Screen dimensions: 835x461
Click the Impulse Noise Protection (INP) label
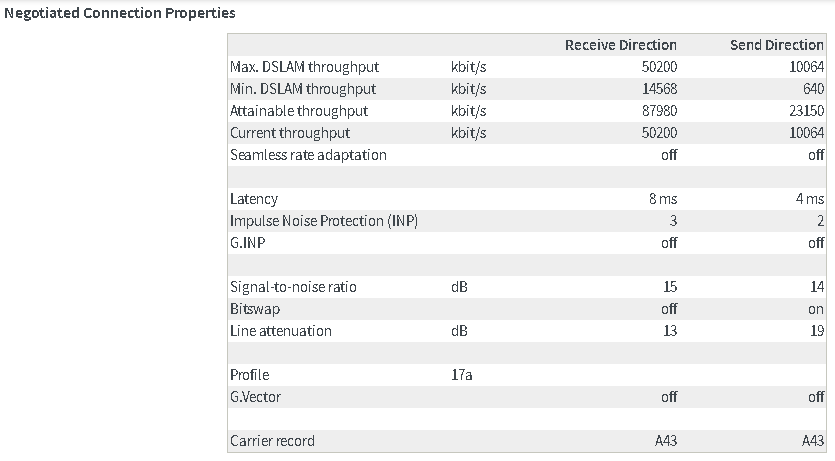click(x=324, y=221)
